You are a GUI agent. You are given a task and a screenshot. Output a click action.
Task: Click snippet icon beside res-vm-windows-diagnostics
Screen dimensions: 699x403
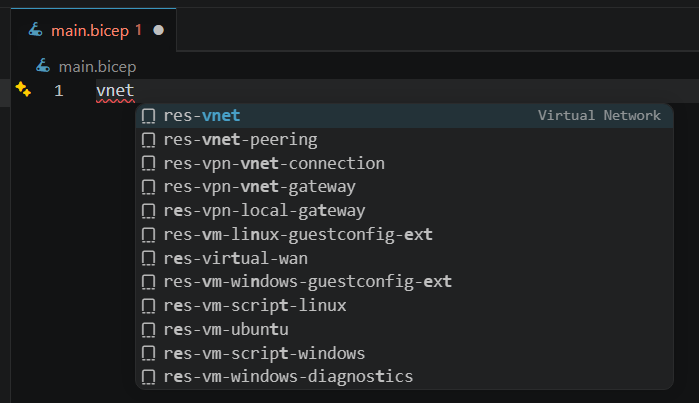(x=148, y=377)
